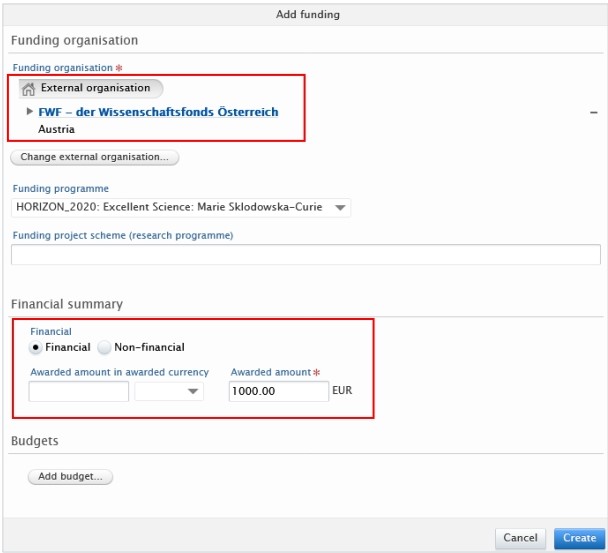Screen dimensions: 608x553
Task: Cancel the Add funding dialog
Action: pyautogui.click(x=520, y=538)
